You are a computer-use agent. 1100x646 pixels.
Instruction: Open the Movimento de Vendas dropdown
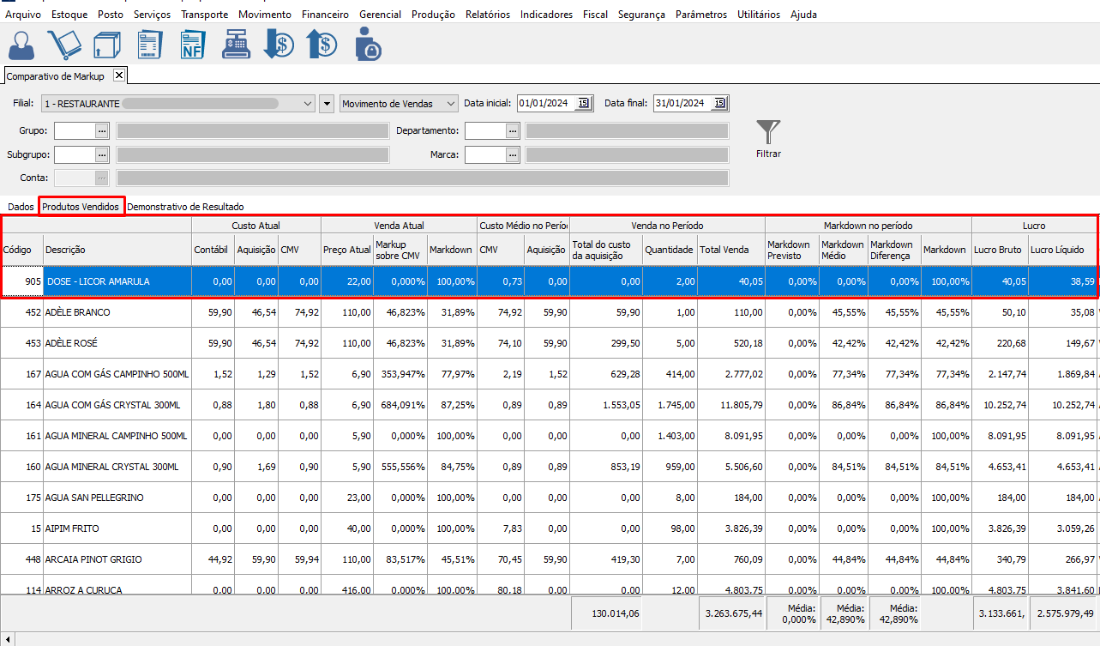[x=450, y=104]
